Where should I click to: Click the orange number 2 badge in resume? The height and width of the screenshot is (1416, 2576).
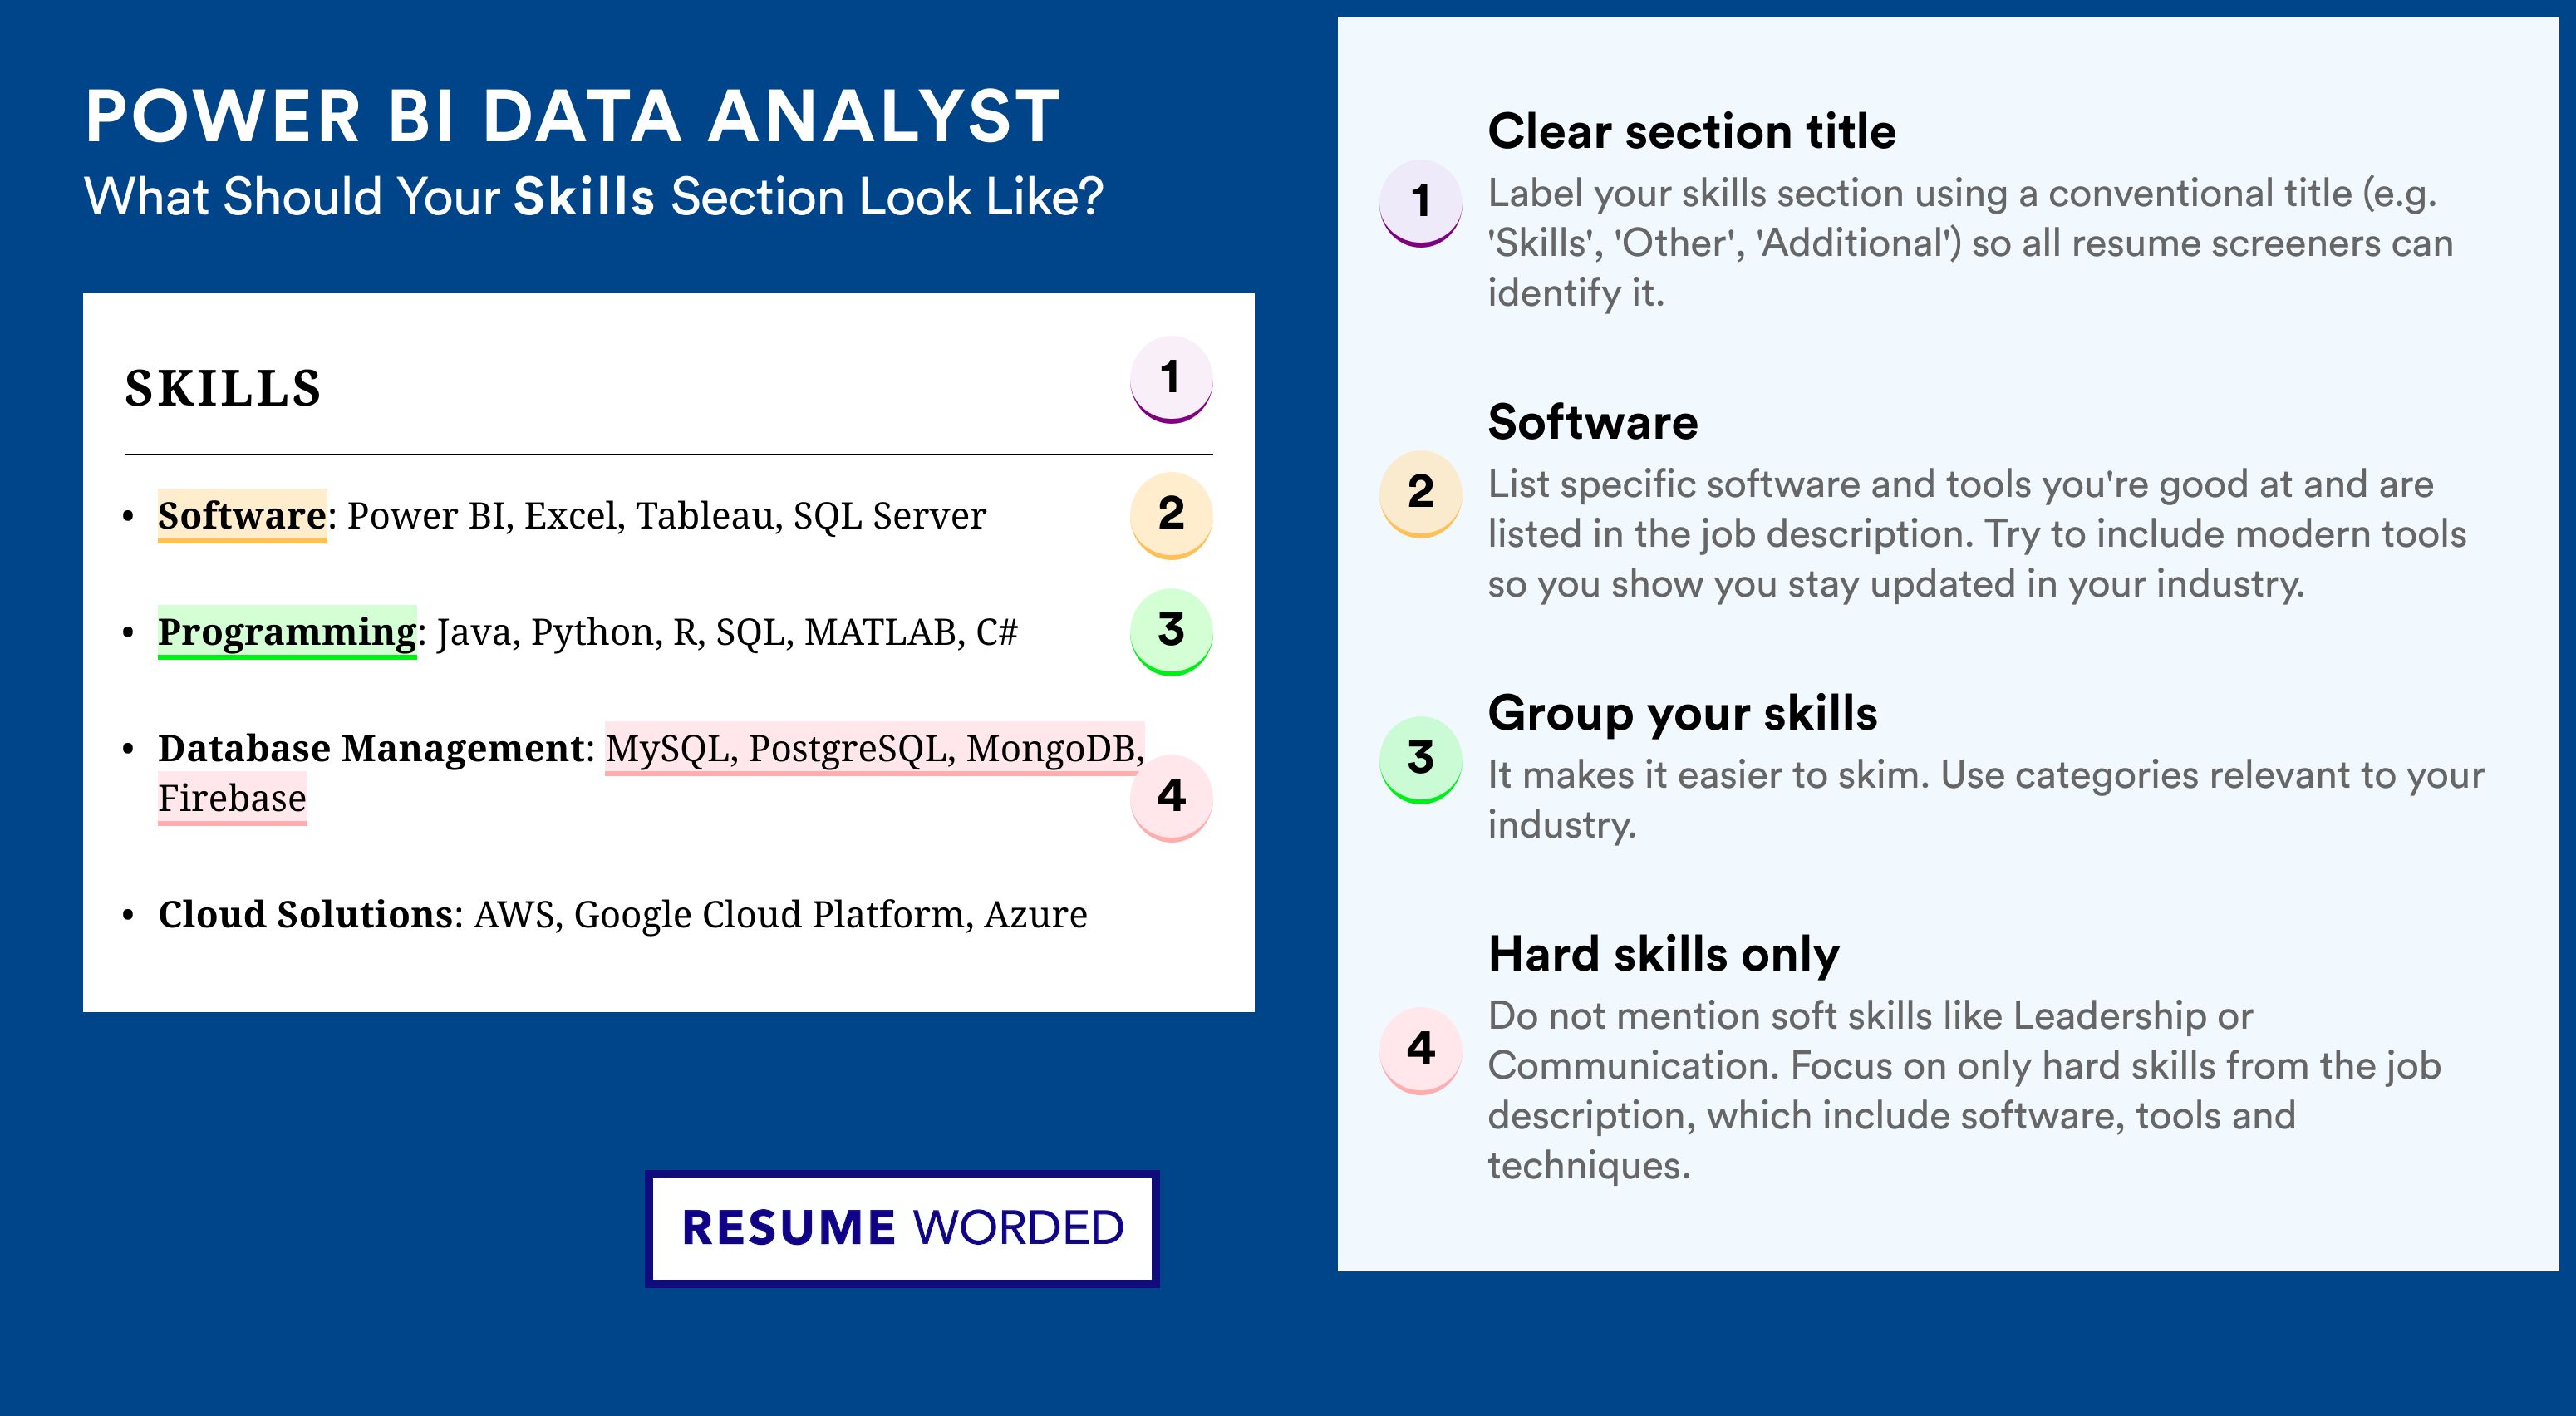[1171, 515]
